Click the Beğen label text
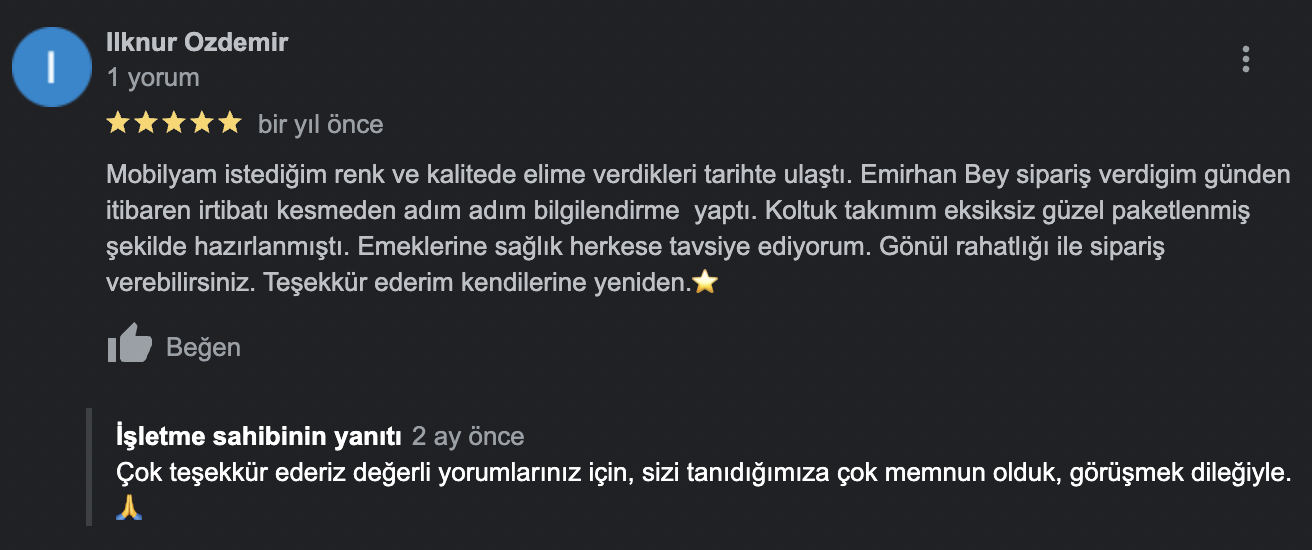This screenshot has height=550, width=1312. click(x=203, y=347)
